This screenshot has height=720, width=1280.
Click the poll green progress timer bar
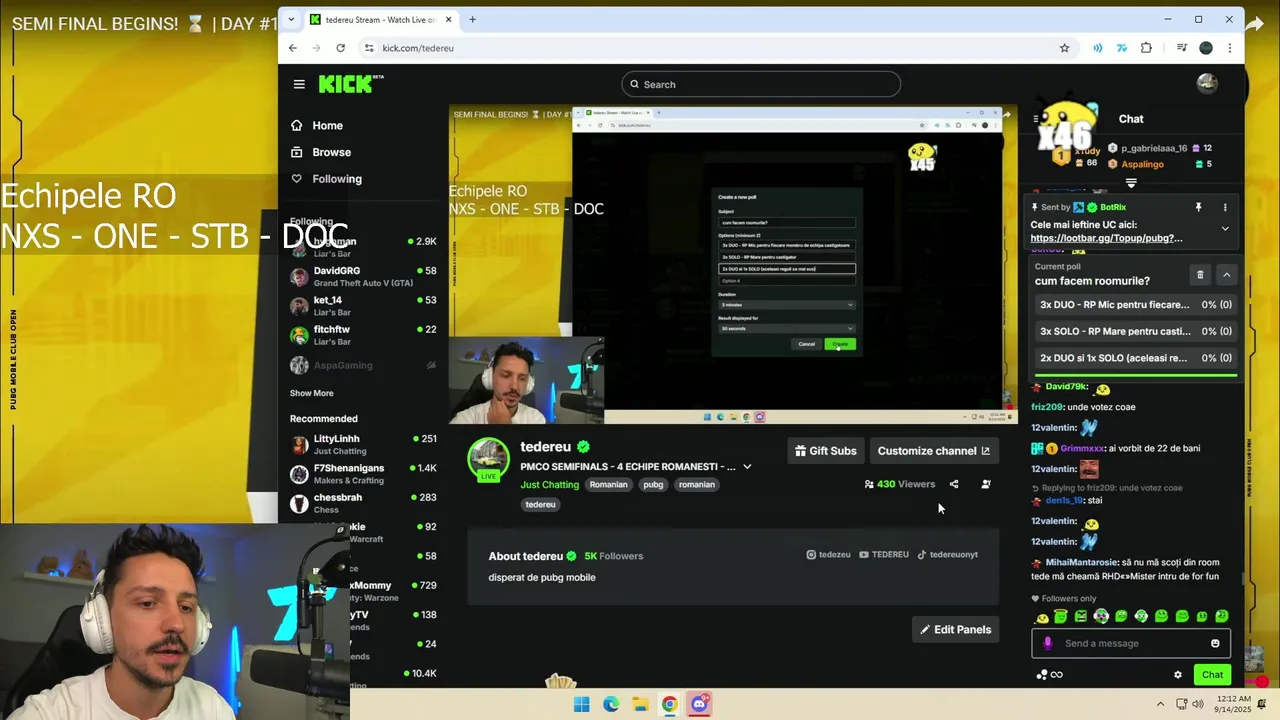(1135, 375)
